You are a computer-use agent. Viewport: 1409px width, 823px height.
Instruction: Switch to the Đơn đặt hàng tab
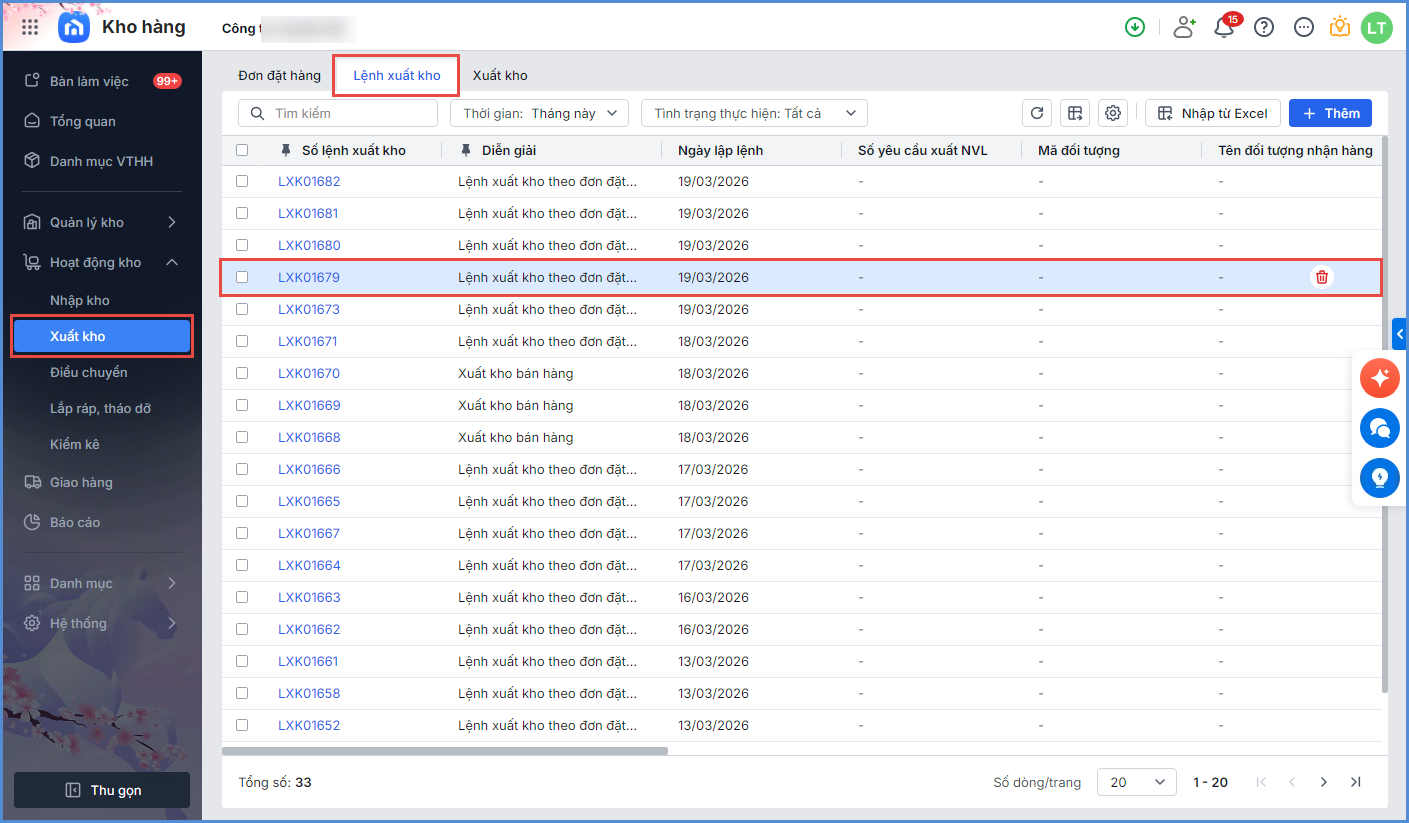click(x=279, y=75)
